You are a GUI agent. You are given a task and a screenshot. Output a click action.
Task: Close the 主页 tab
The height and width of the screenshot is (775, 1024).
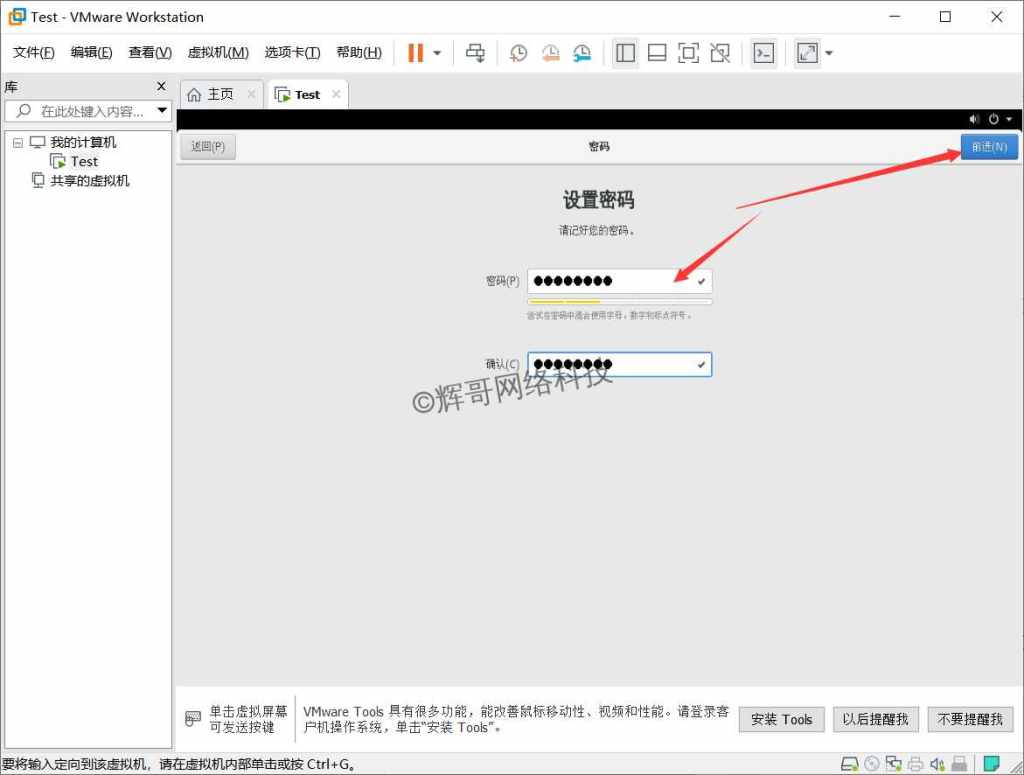coord(251,95)
